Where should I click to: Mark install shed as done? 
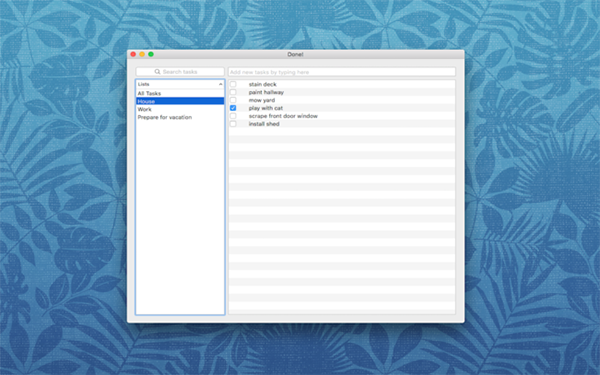tap(233, 124)
